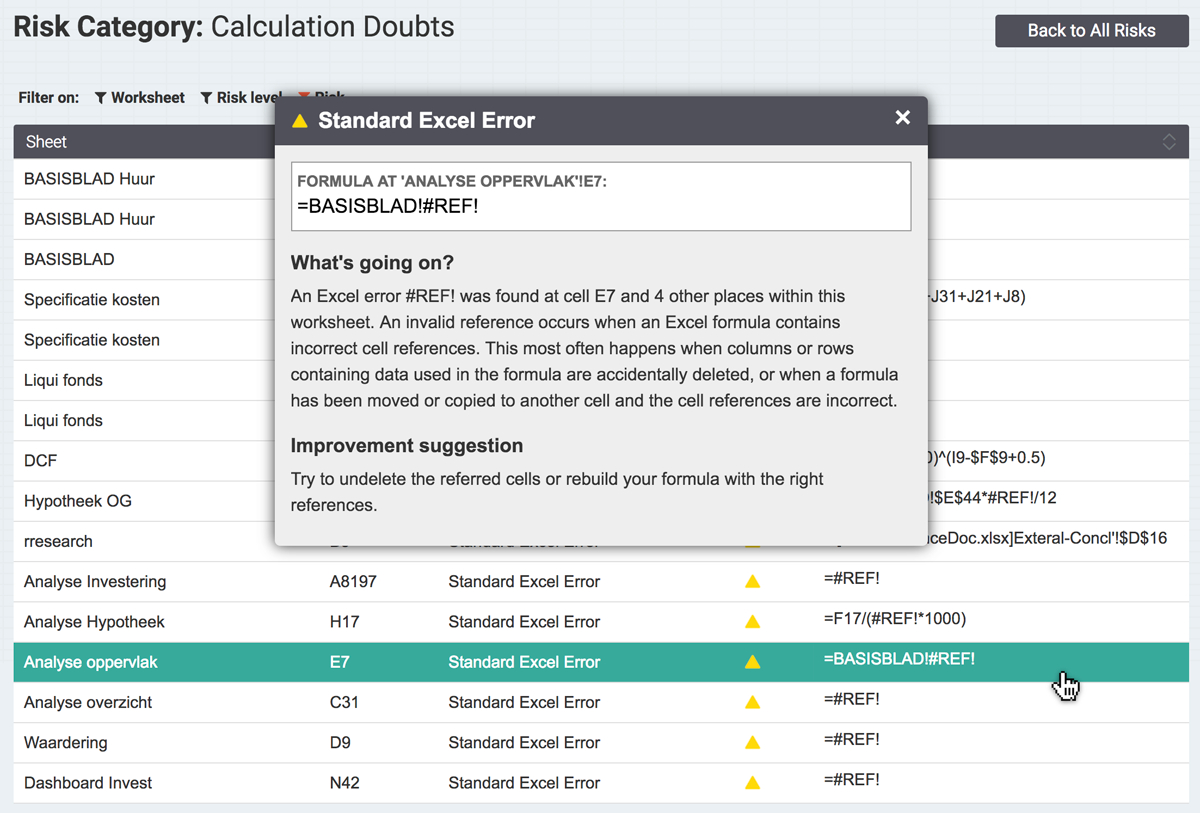1200x813 pixels.
Task: Close the Standard Excel Error popup
Action: (x=902, y=118)
